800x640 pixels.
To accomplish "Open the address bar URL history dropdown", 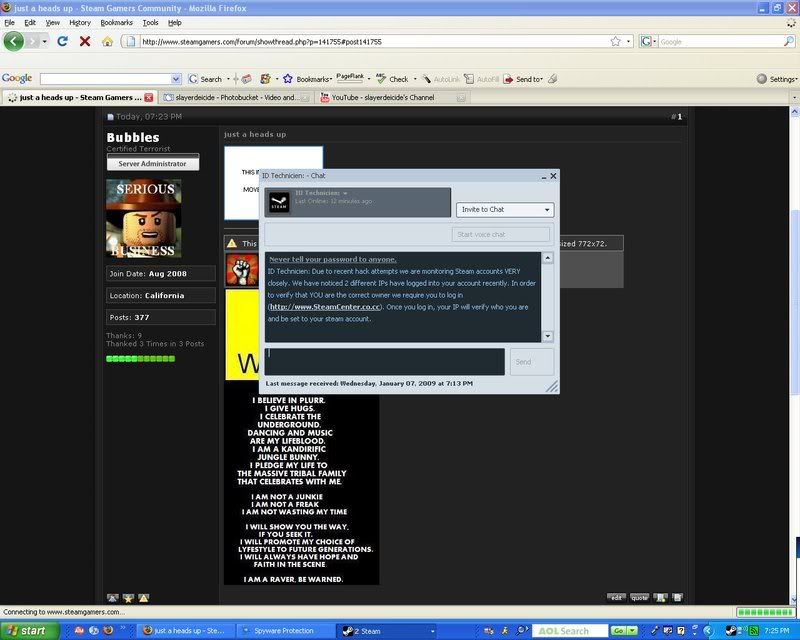I will pyautogui.click(x=629, y=41).
